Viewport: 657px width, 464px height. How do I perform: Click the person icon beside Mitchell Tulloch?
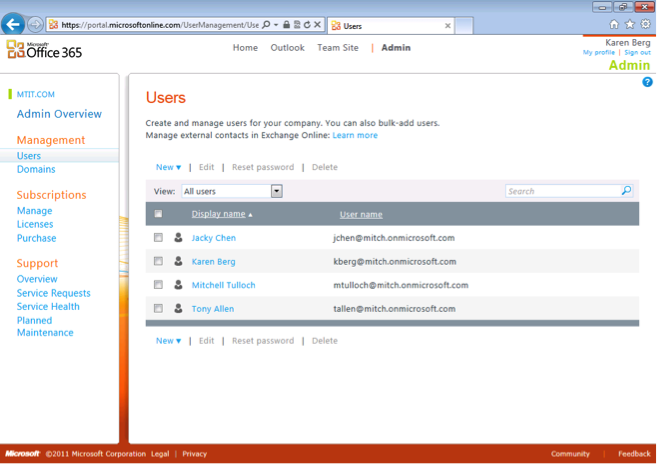(178, 285)
